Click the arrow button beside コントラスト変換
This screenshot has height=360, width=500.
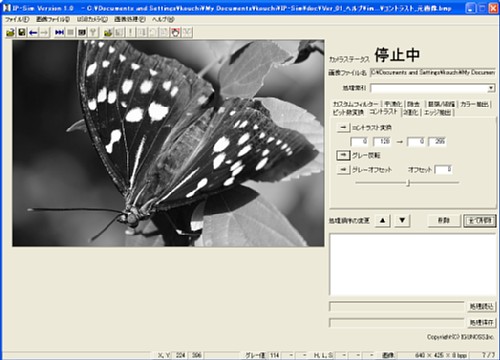pyautogui.click(x=343, y=128)
